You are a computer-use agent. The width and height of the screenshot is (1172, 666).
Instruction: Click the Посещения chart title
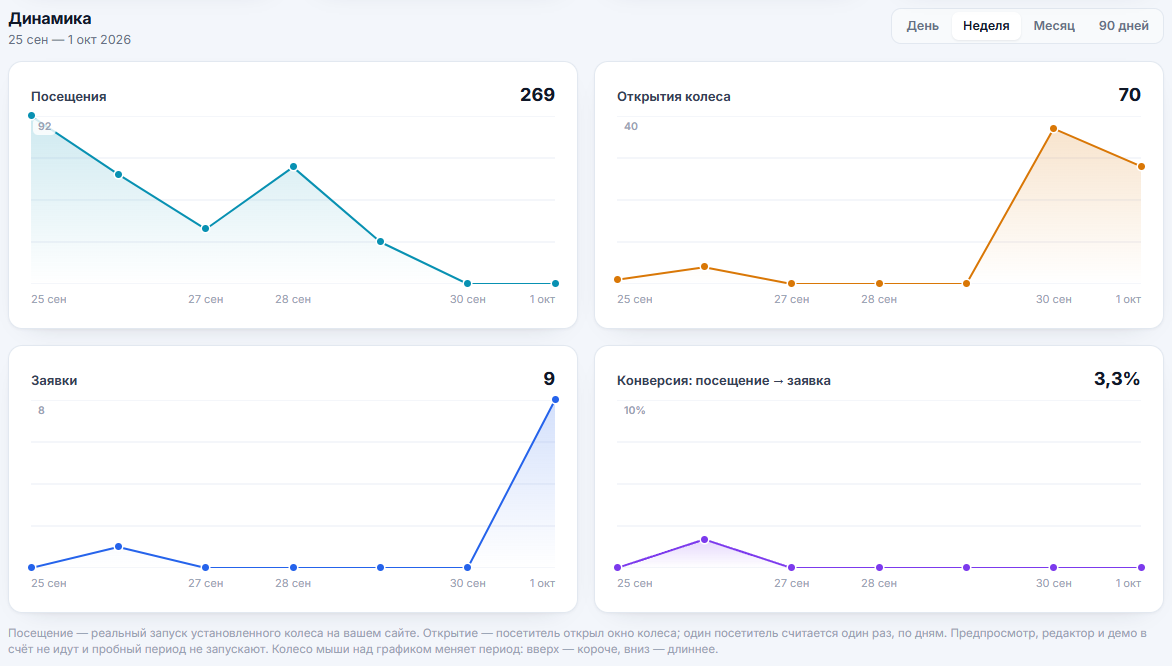point(69,96)
